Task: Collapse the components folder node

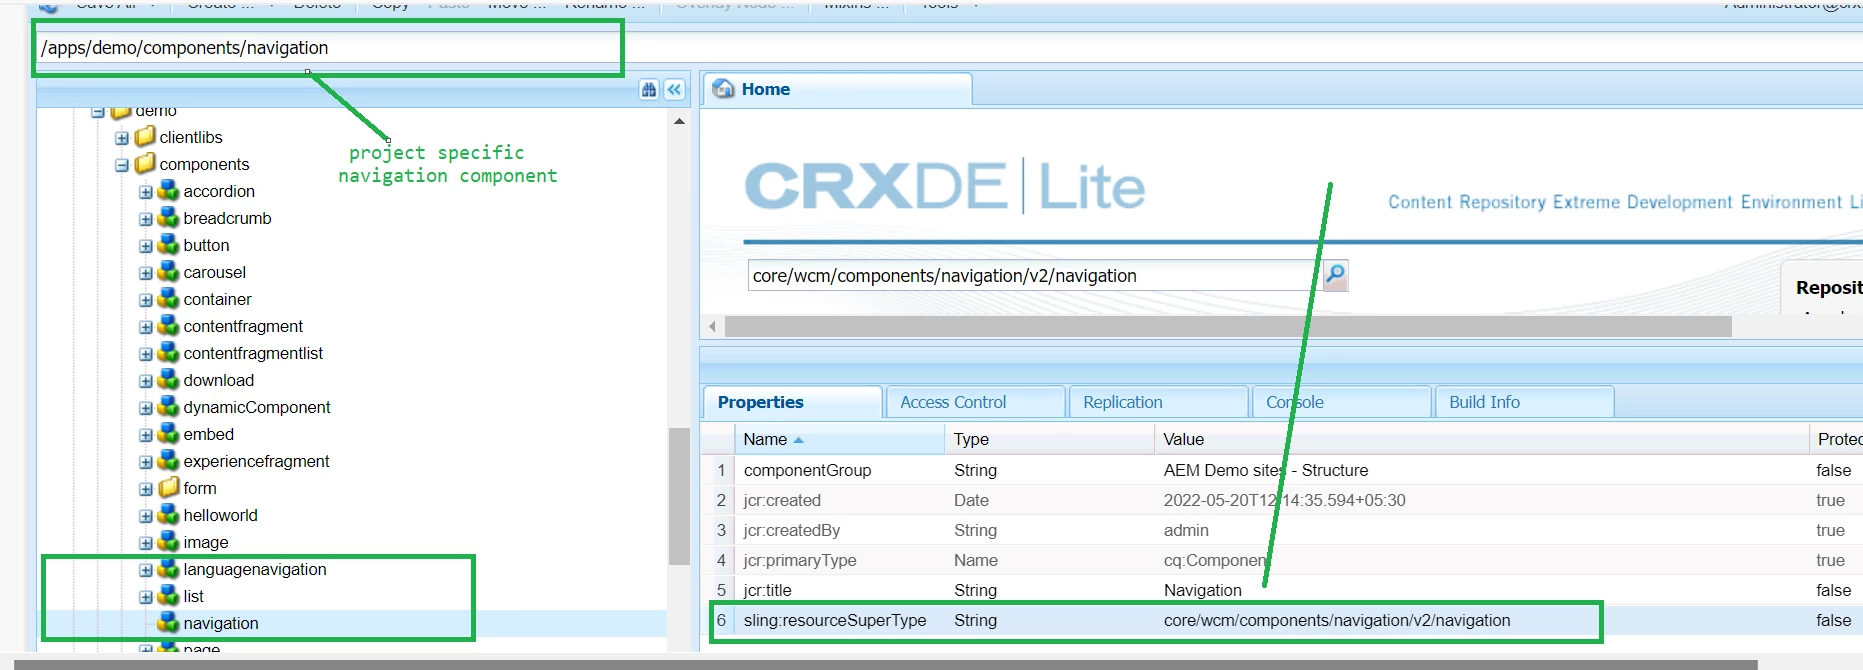Action: click(122, 165)
